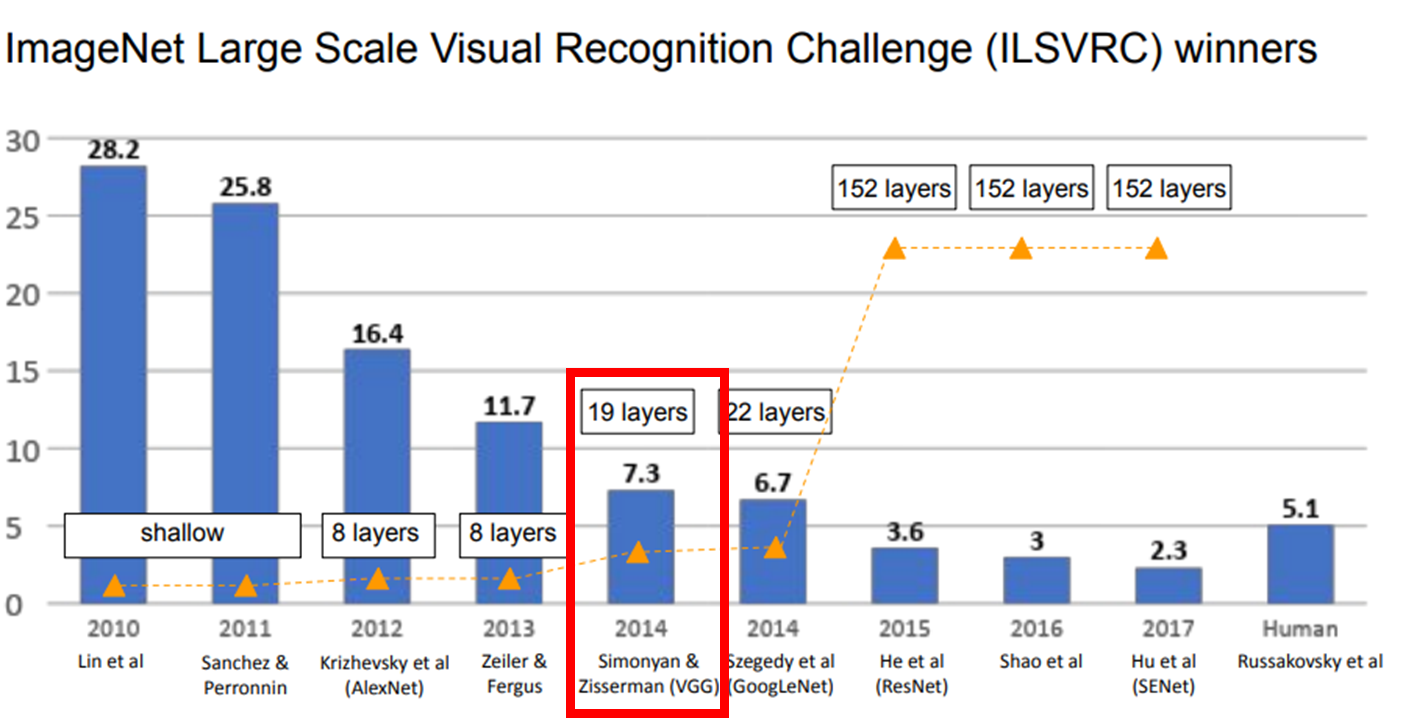1403x718 pixels.
Task: Select the ResNet 2015 blue bar
Action: pos(905,575)
